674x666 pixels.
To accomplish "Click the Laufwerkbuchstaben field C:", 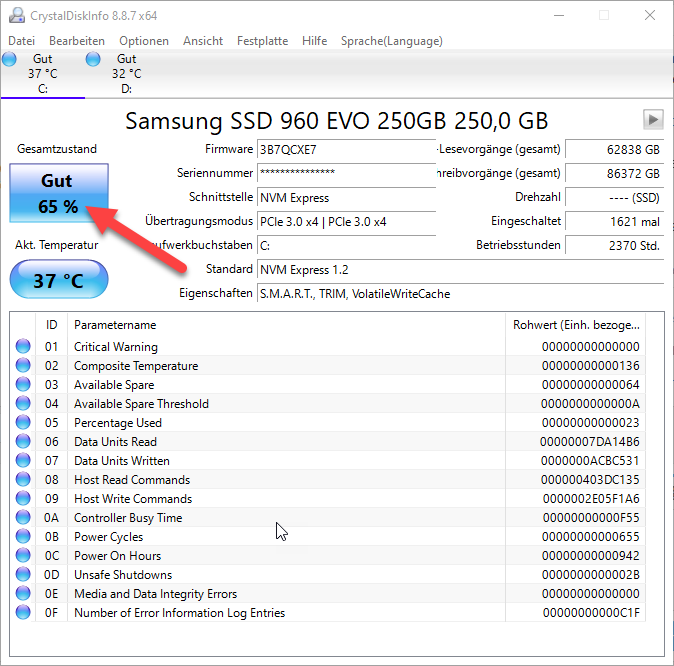I will [x=346, y=246].
